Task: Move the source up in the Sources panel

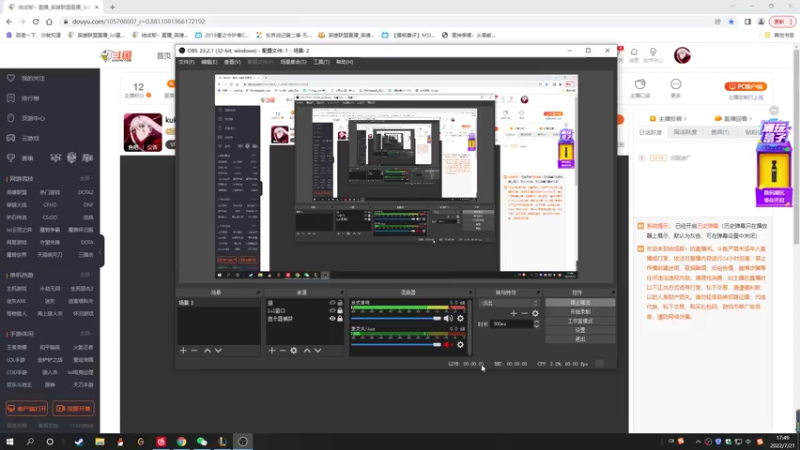Action: coord(307,351)
